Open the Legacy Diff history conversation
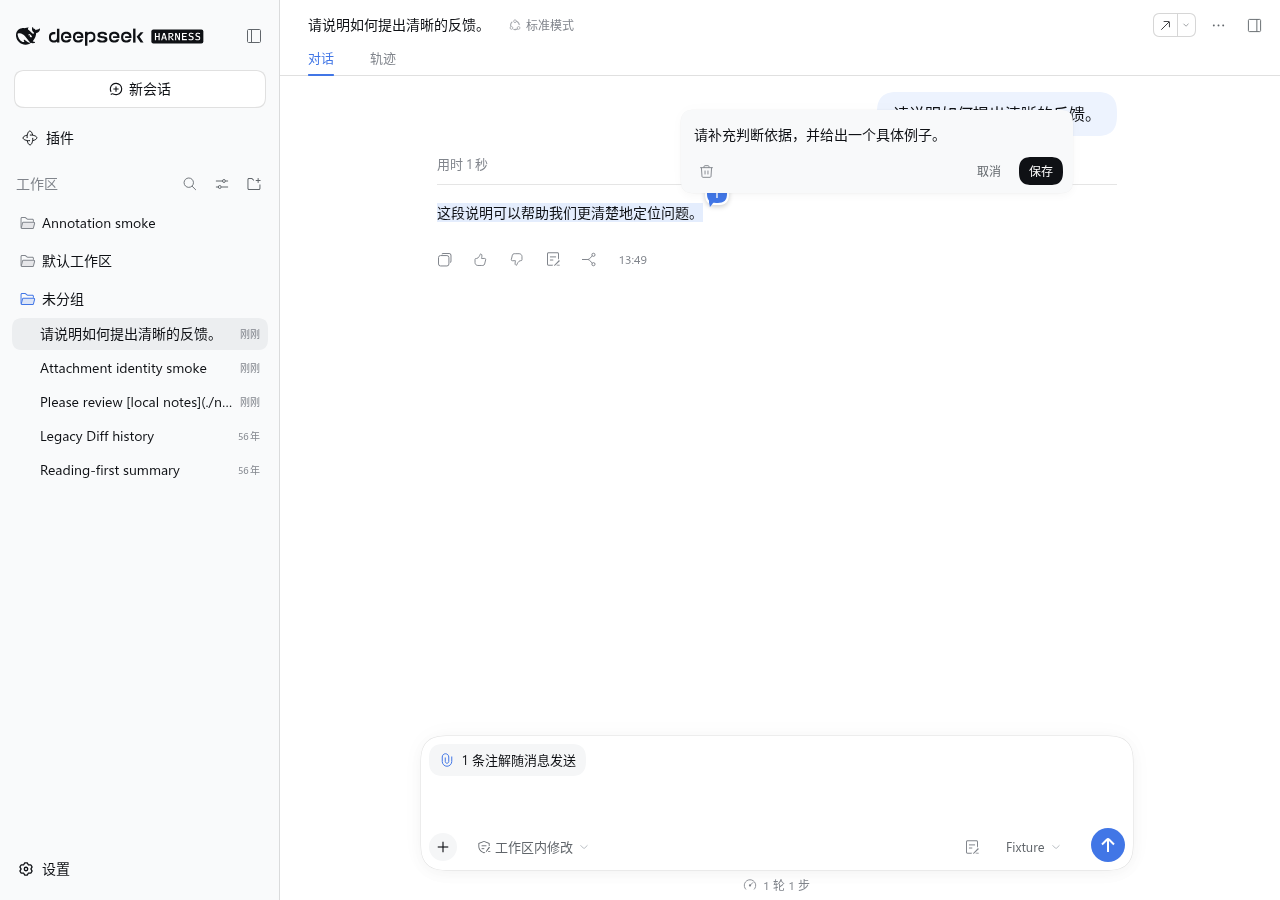The width and height of the screenshot is (1280, 900). (140, 436)
